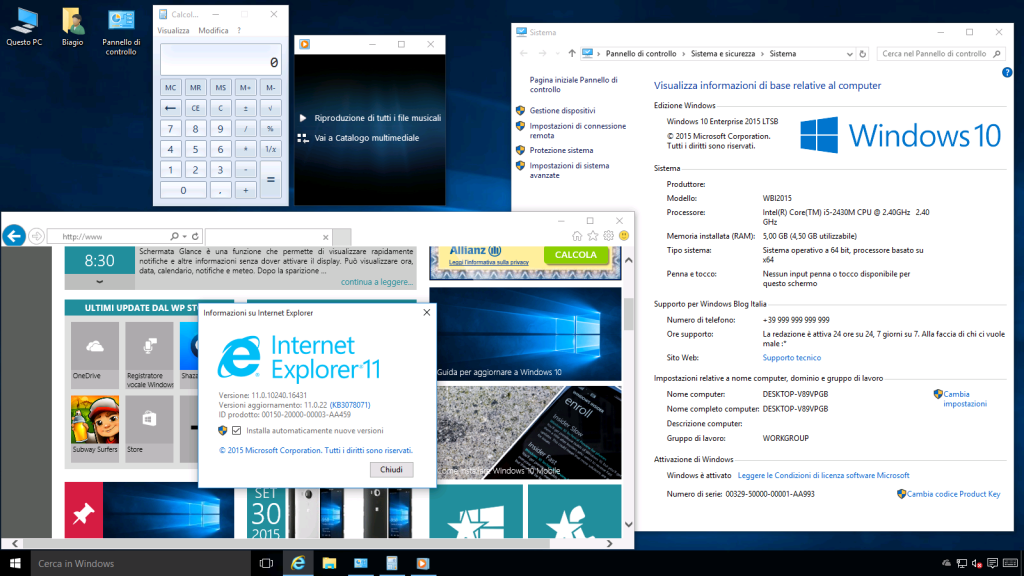This screenshot has width=1024, height=576.
Task: Click Cambia impostazioni link
Action: tap(965, 399)
